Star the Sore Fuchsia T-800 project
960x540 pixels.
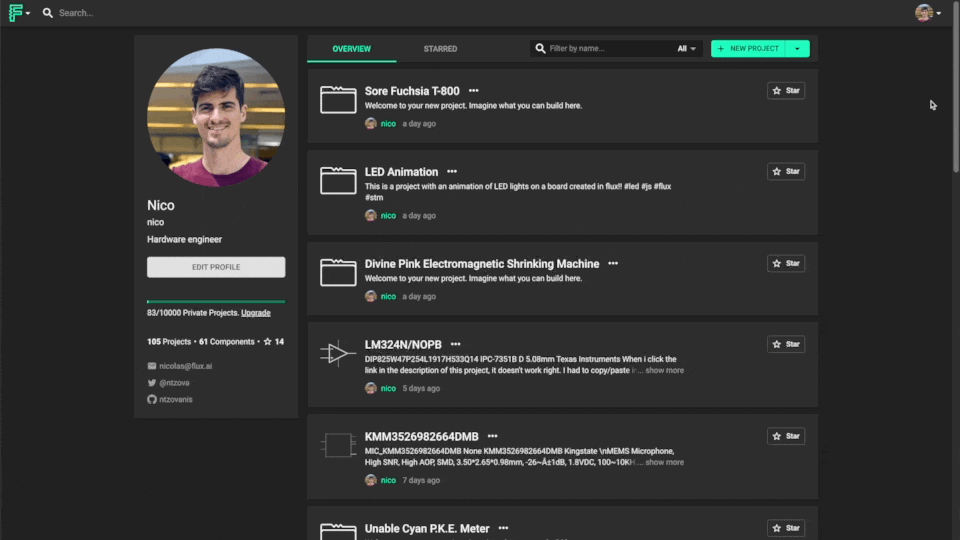(x=785, y=90)
